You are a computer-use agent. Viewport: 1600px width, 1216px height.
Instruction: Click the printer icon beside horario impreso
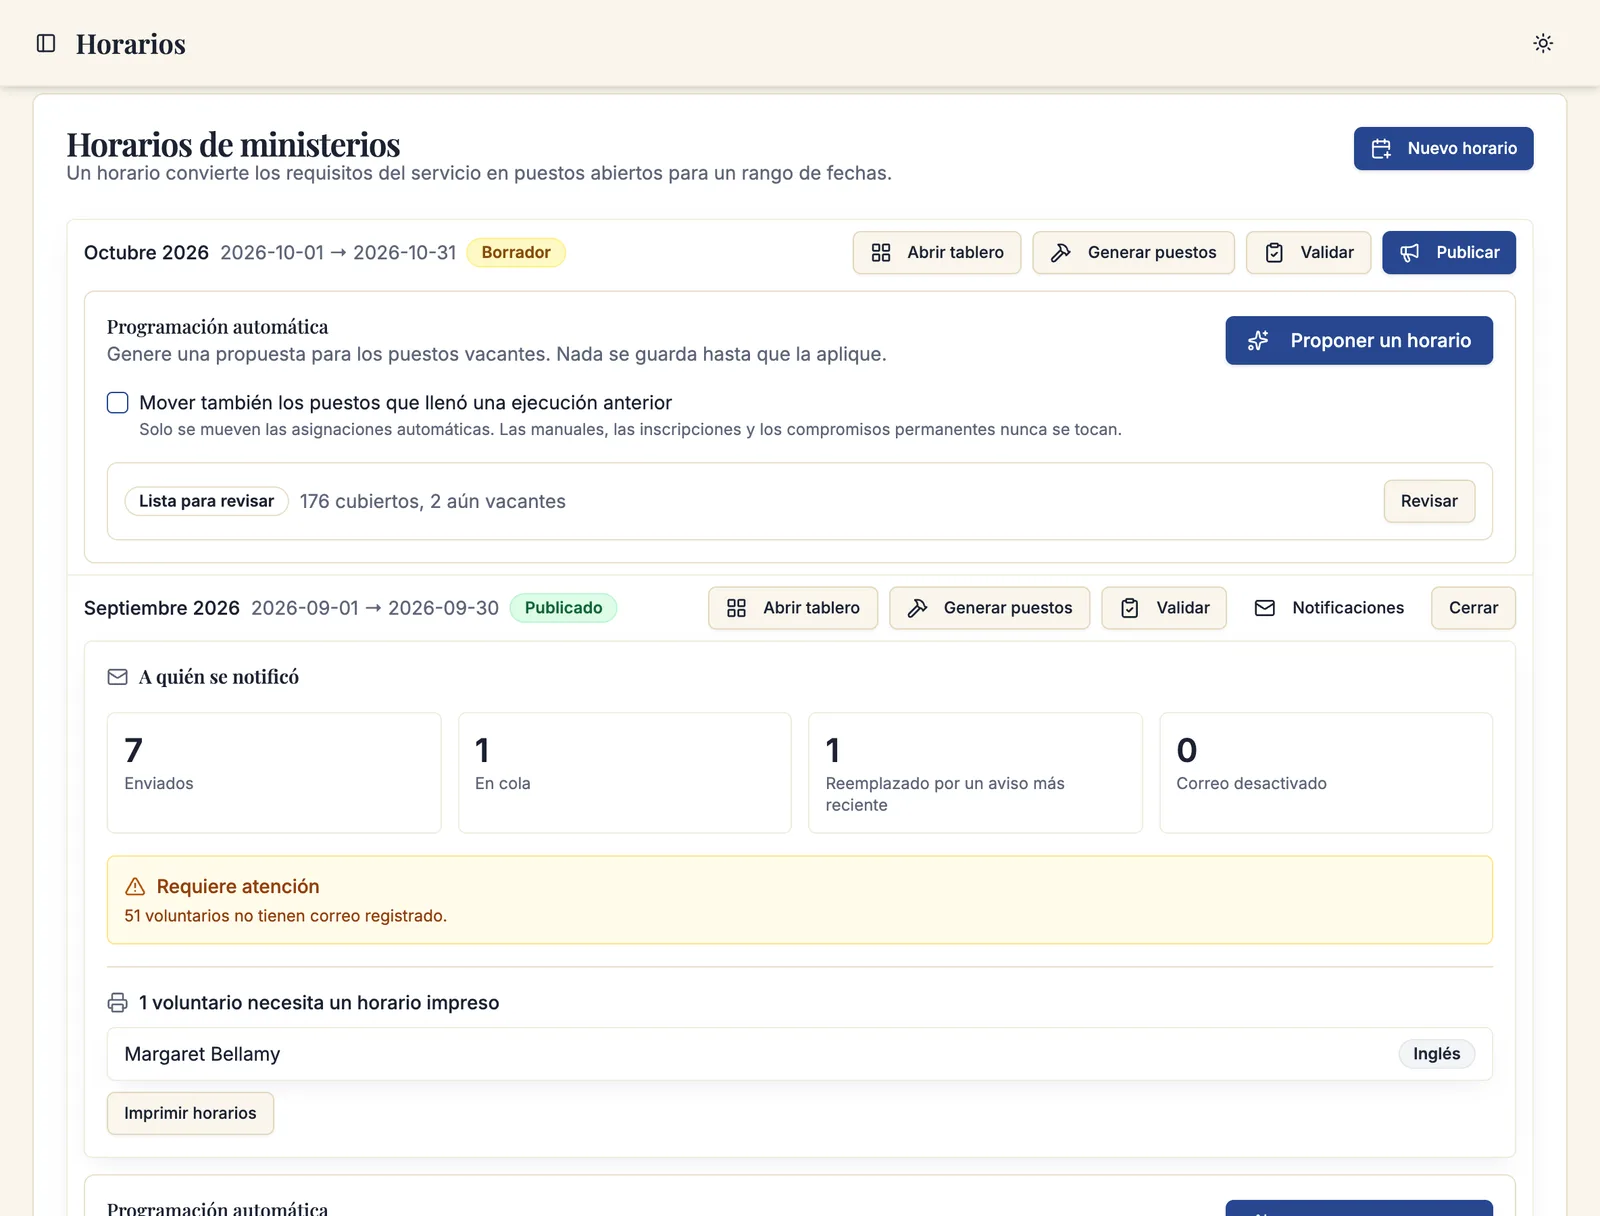pyautogui.click(x=117, y=1003)
